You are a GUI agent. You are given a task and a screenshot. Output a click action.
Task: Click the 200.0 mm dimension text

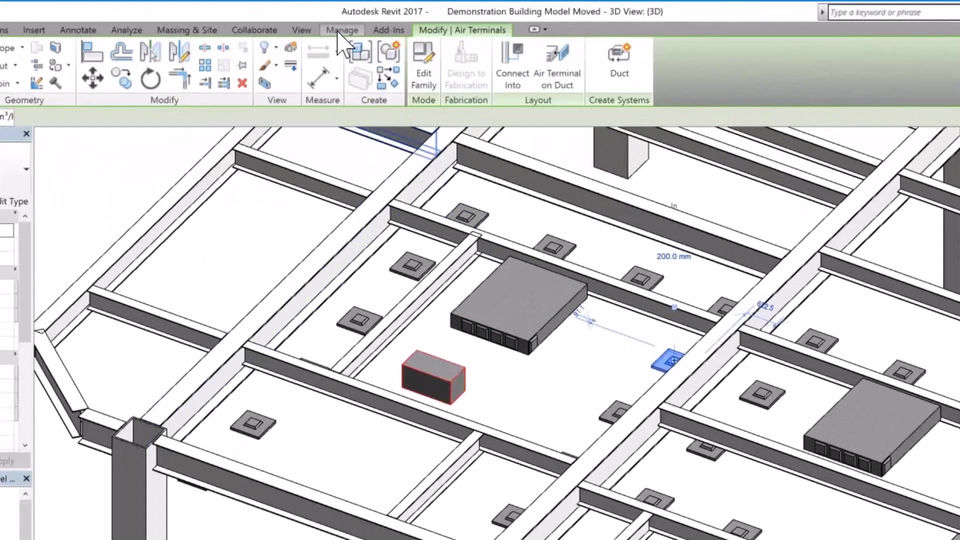[x=673, y=257]
